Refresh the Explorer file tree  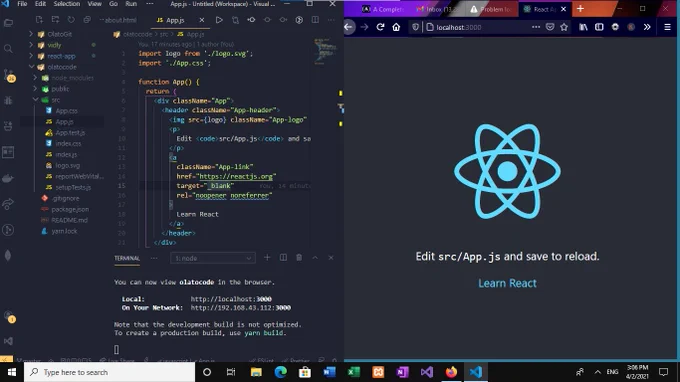pos(71,20)
